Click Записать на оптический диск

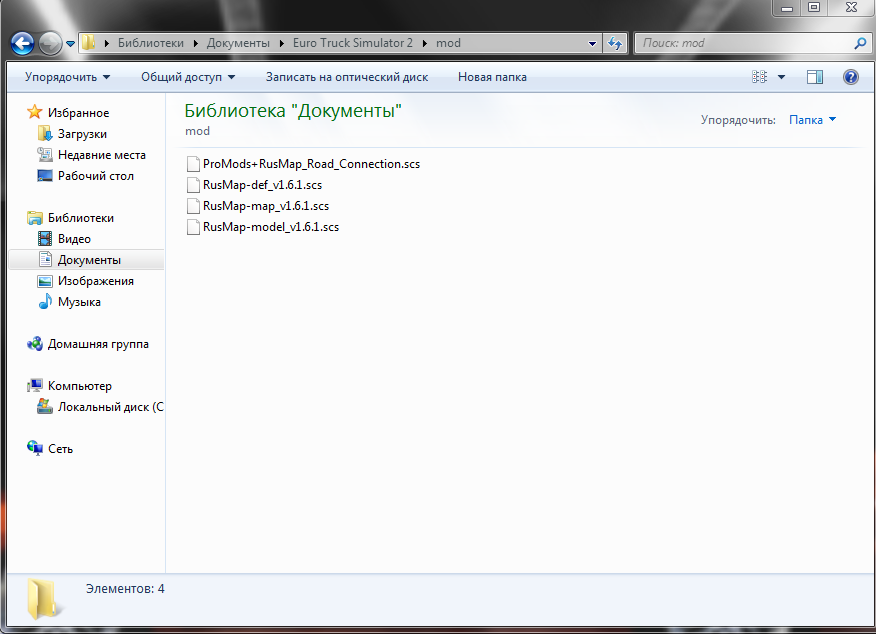[347, 77]
